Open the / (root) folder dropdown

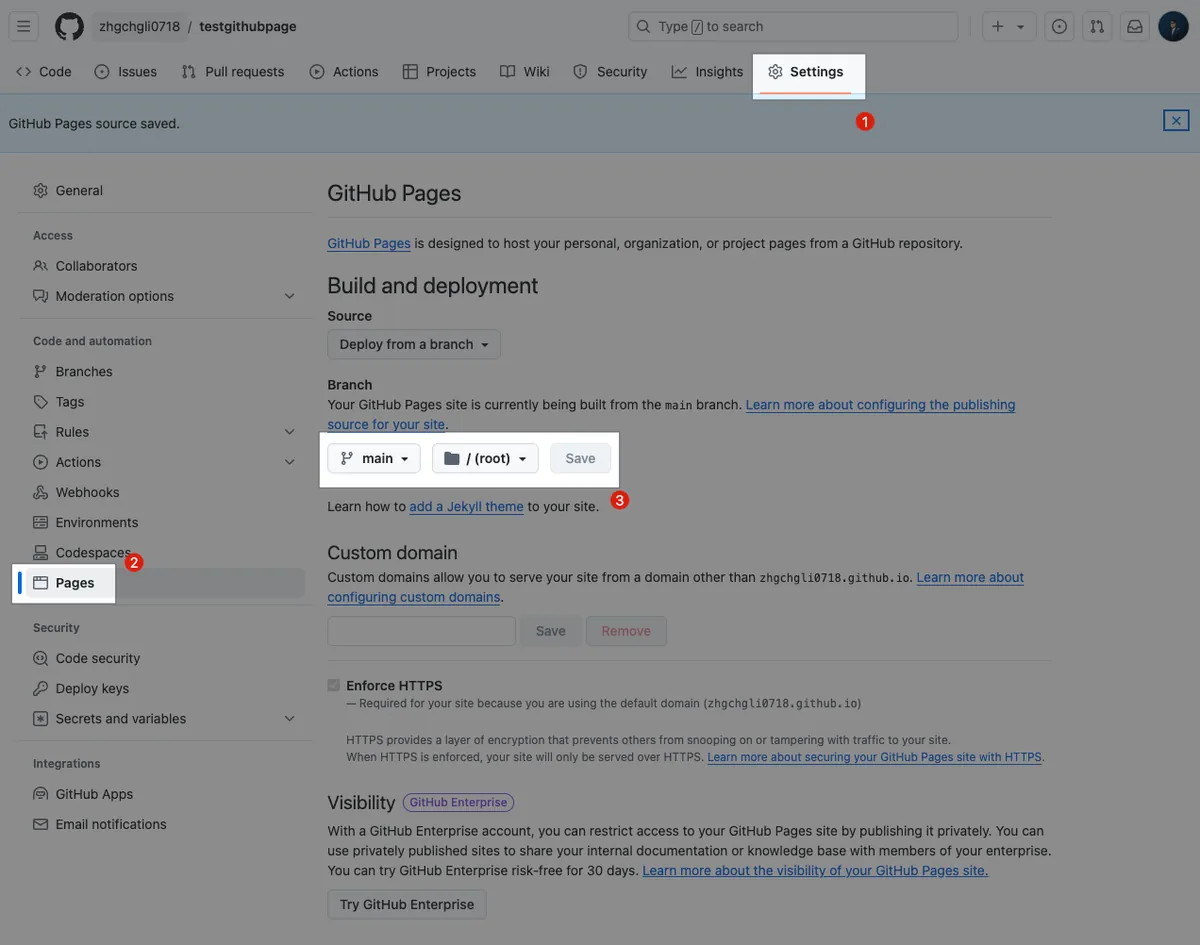point(485,458)
